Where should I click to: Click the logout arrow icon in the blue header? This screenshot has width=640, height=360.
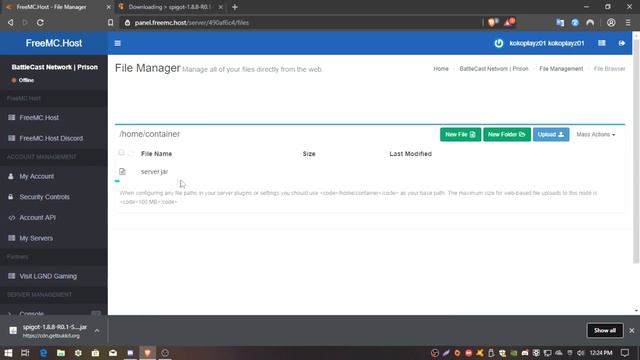pyautogui.click(x=622, y=43)
